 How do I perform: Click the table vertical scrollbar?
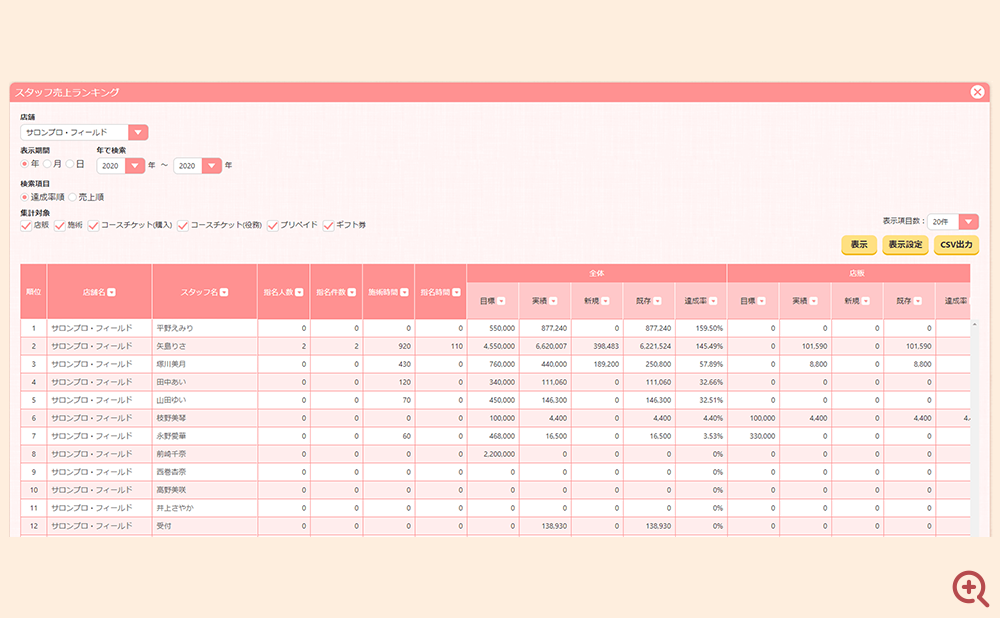[x=974, y=428]
